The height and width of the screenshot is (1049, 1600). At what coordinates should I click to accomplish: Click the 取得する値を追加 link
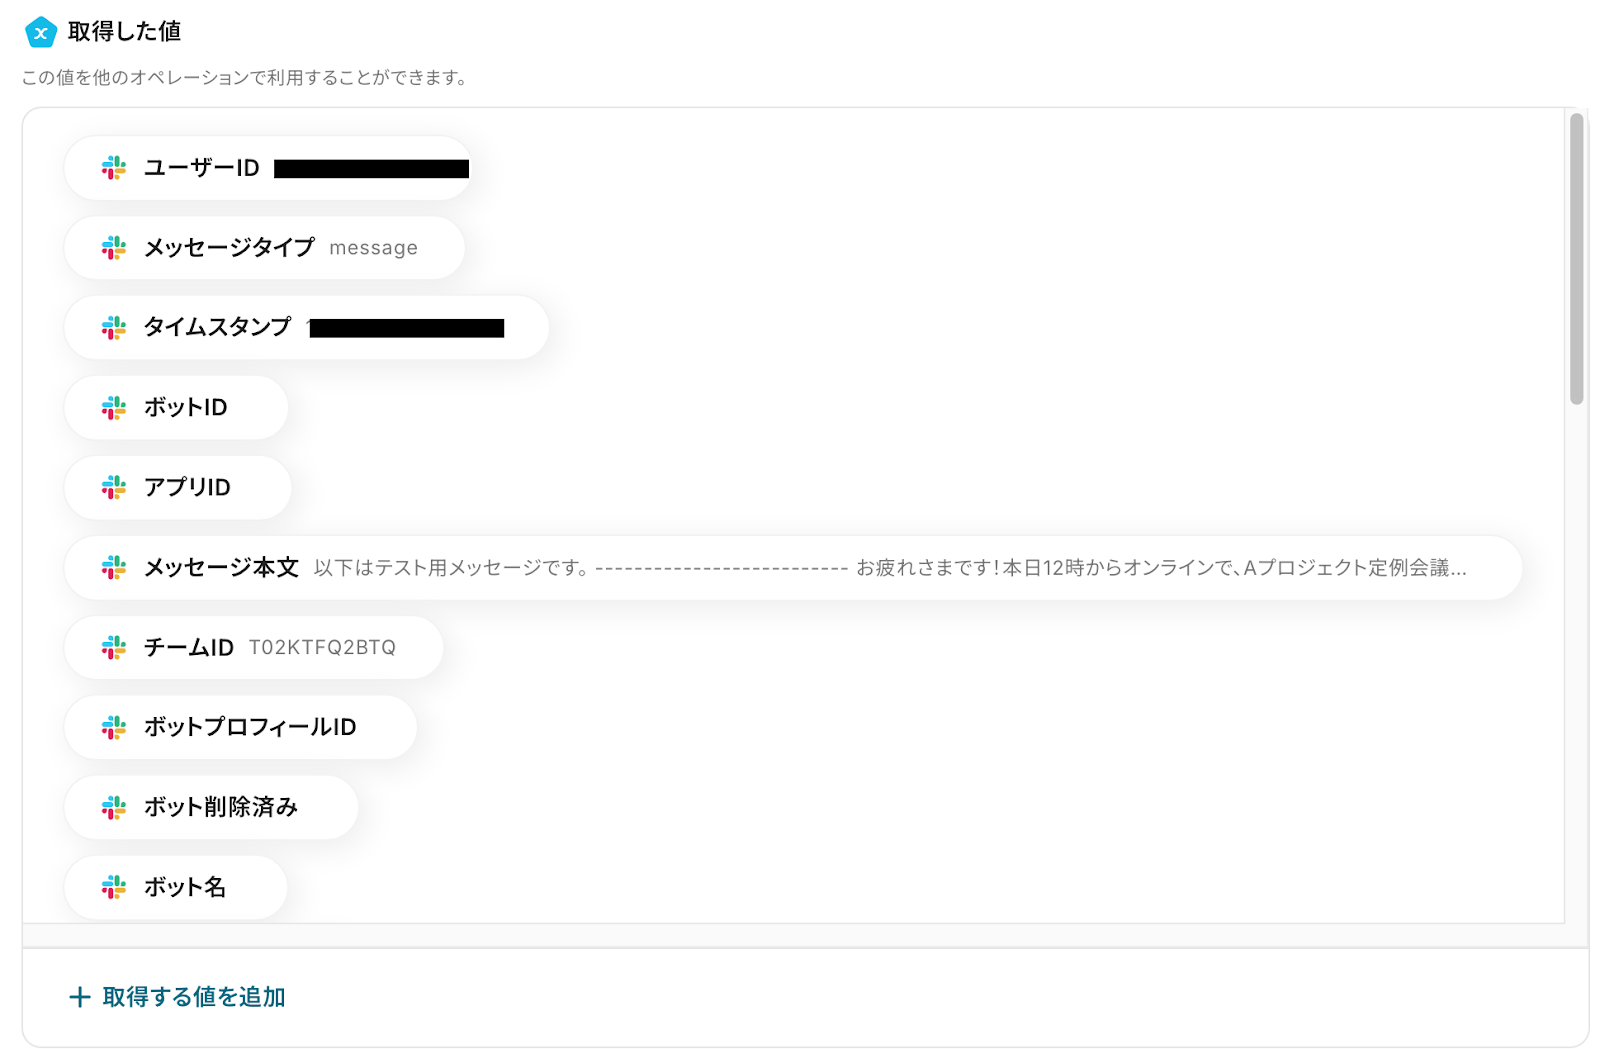click(x=194, y=997)
